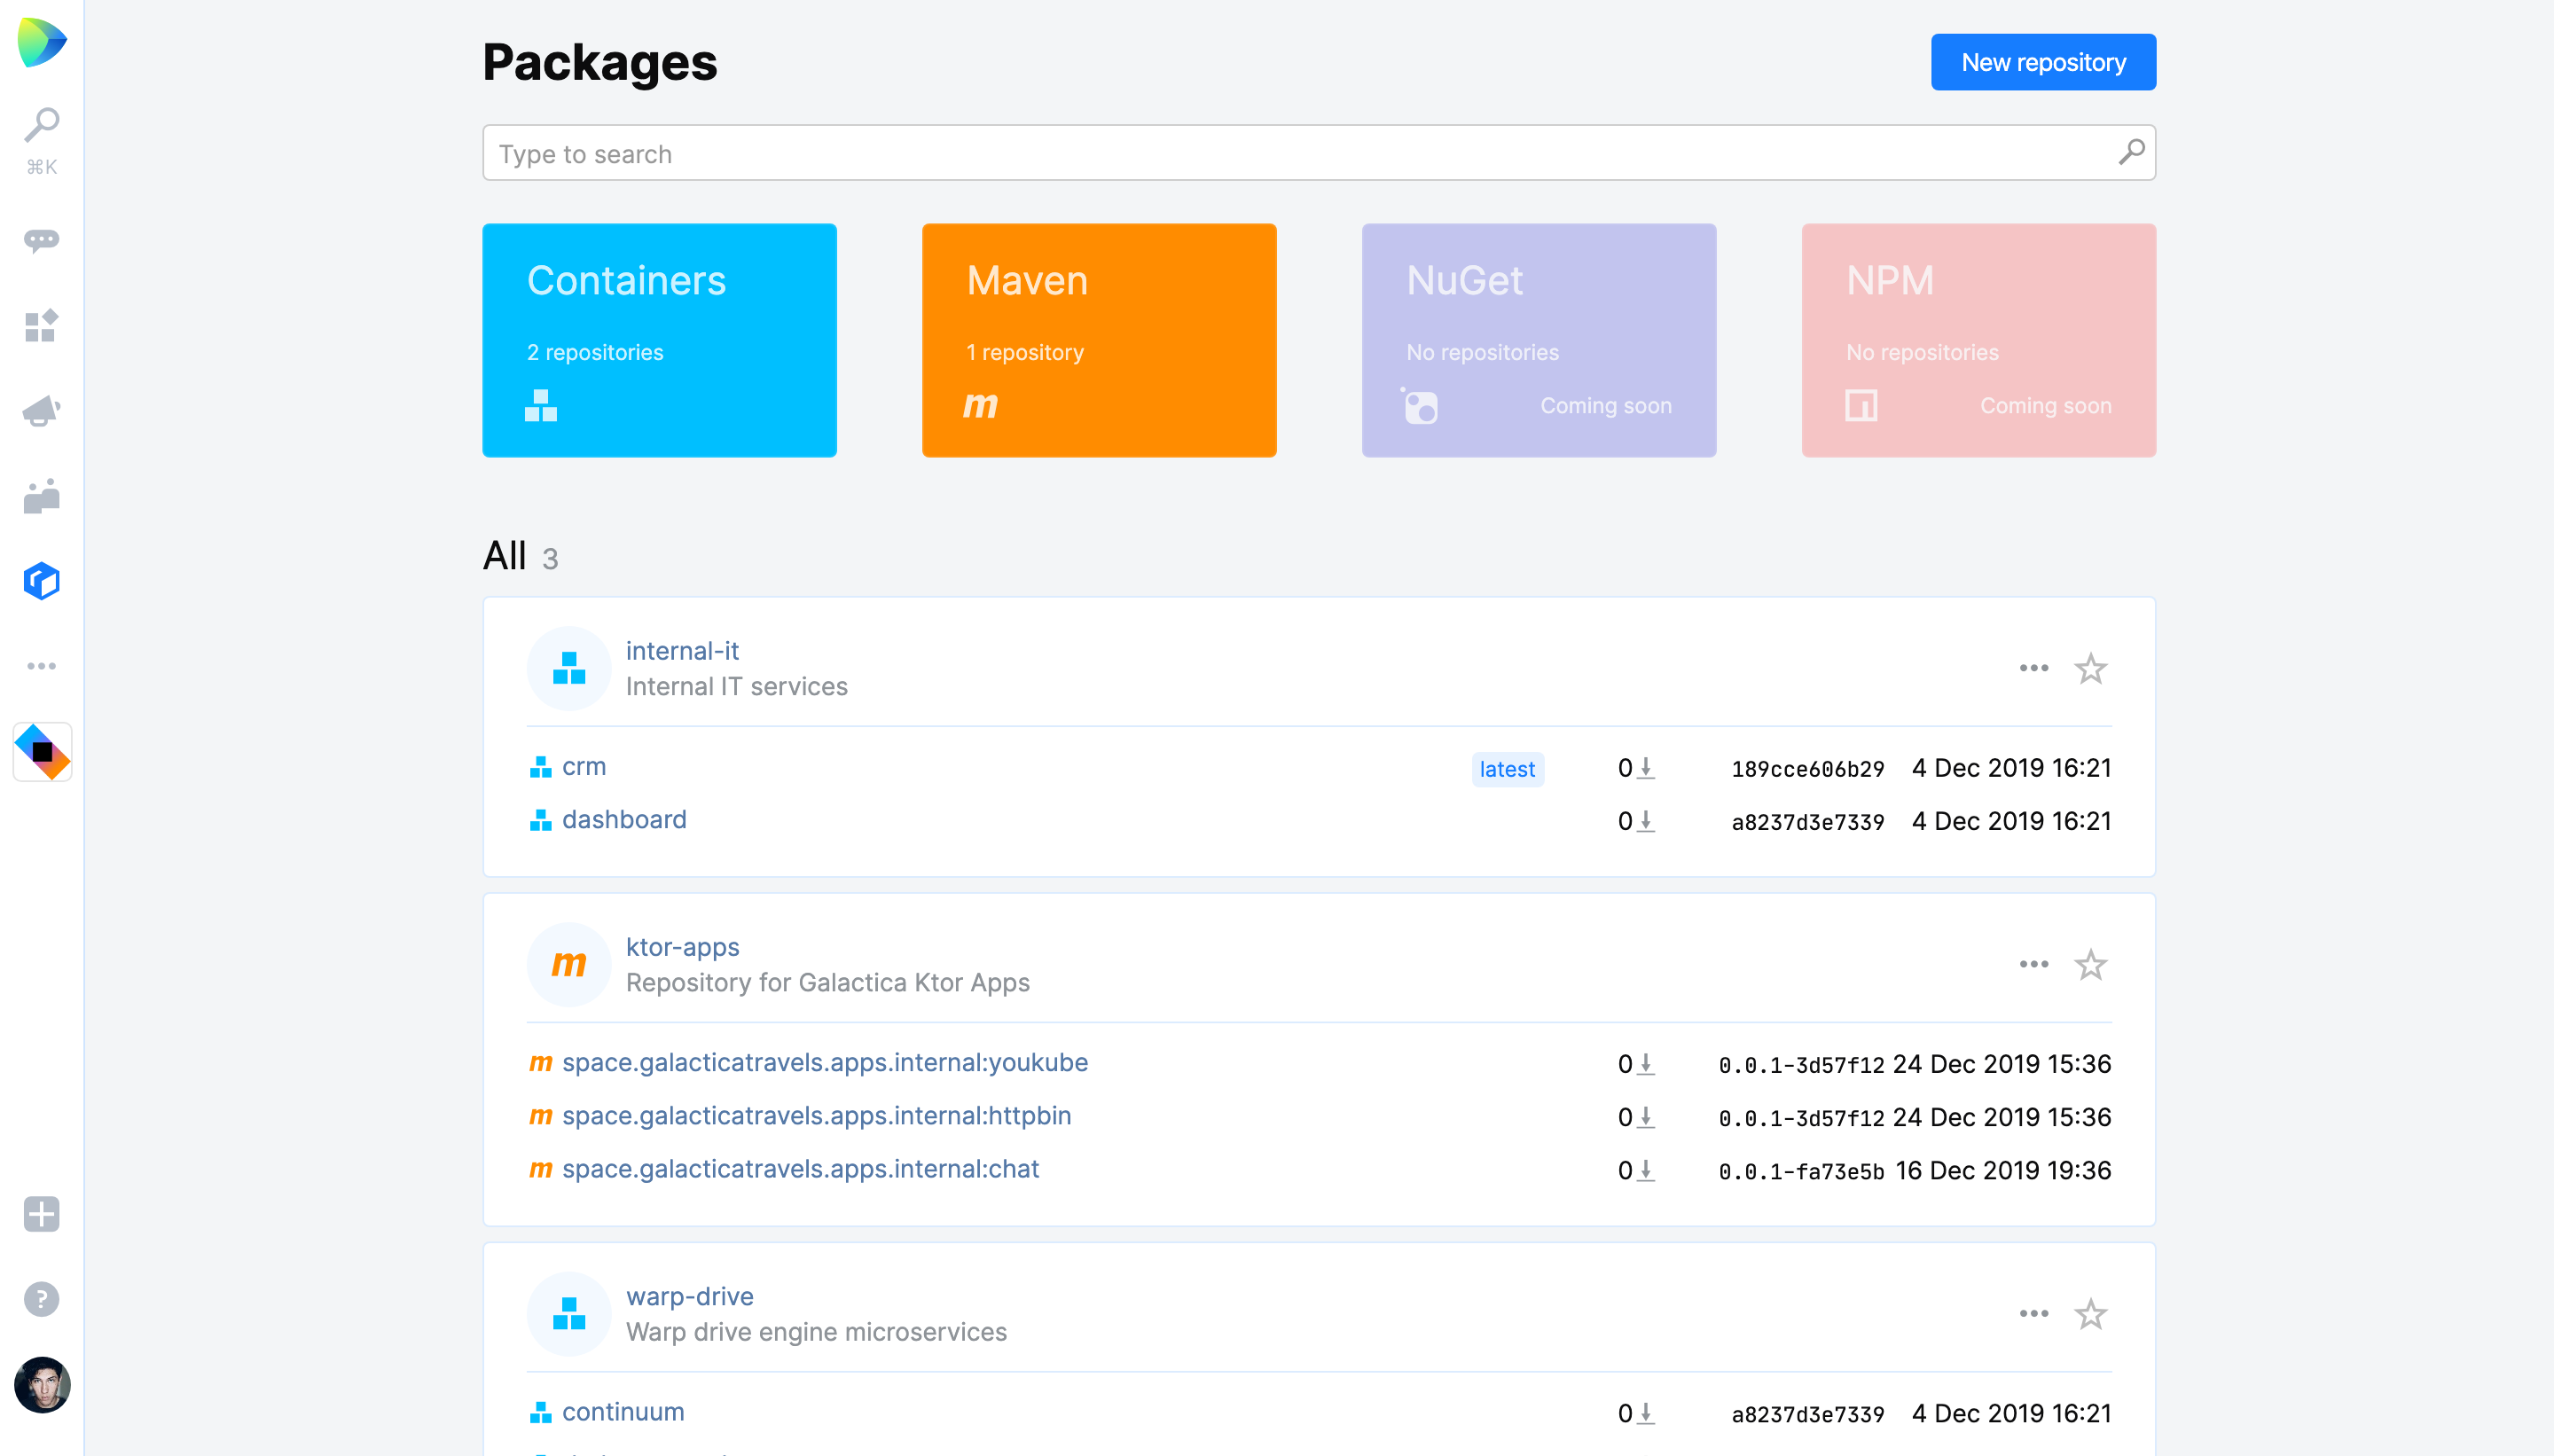Click the New repository button
The width and height of the screenshot is (2554, 1456).
click(2043, 62)
